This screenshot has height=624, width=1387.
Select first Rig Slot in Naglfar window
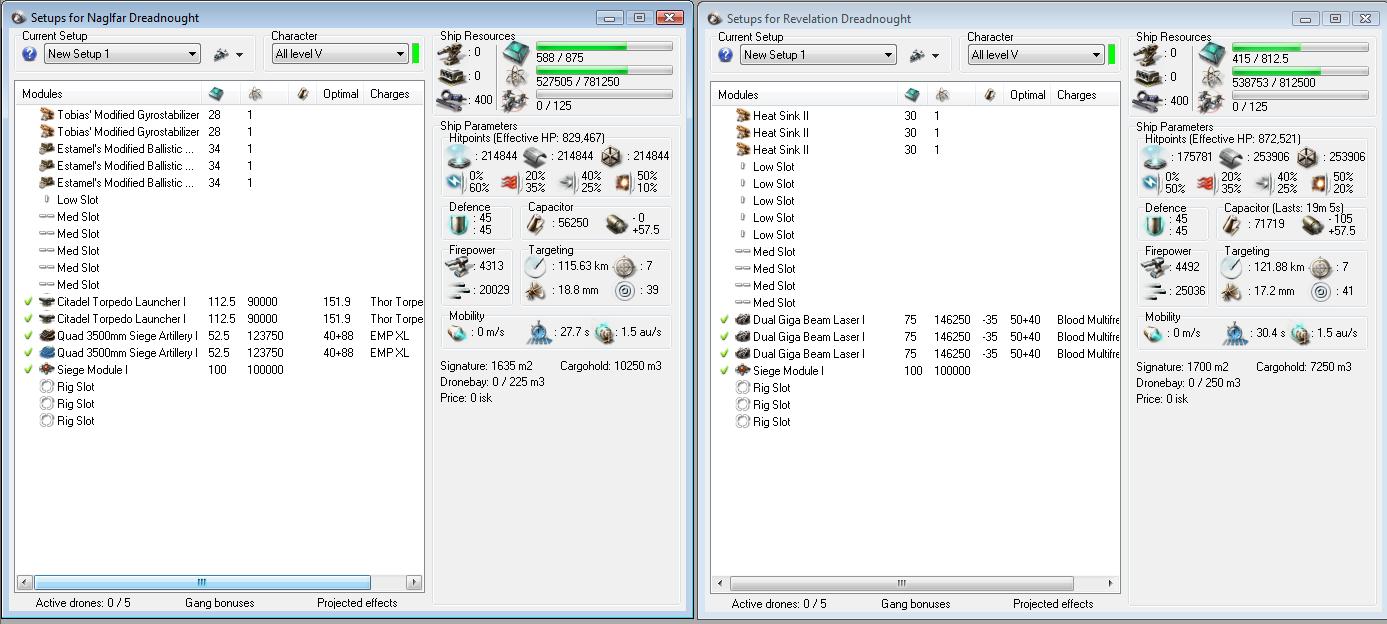(220, 387)
